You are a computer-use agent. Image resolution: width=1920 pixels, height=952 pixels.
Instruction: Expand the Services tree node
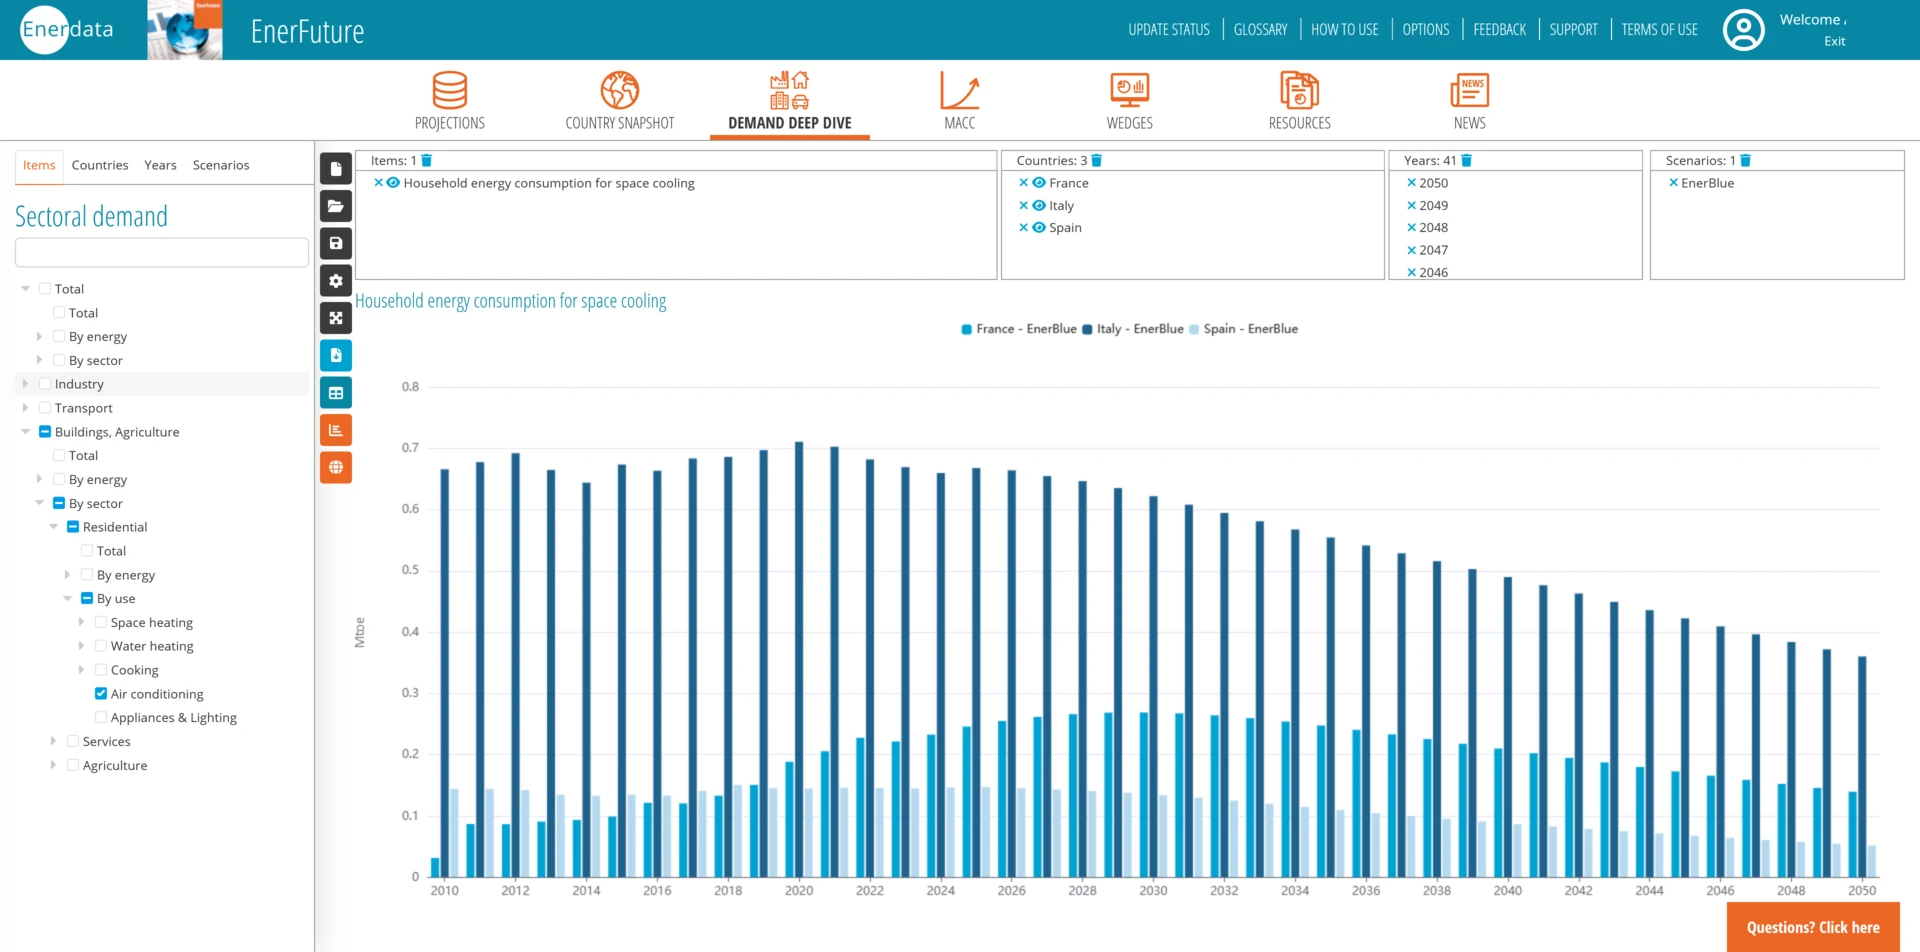(53, 741)
